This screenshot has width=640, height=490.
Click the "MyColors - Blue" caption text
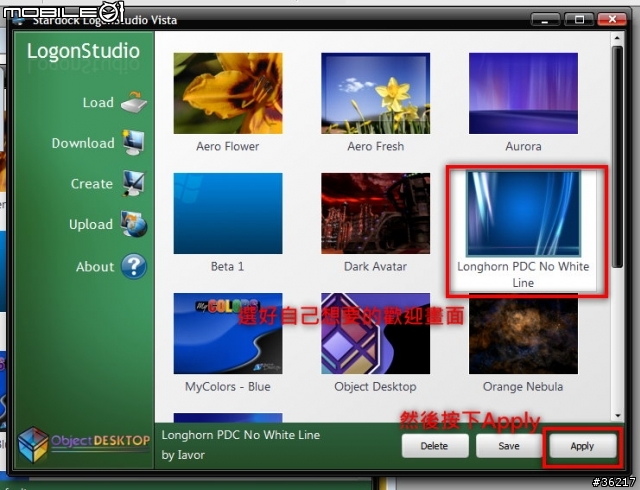pyautogui.click(x=228, y=387)
